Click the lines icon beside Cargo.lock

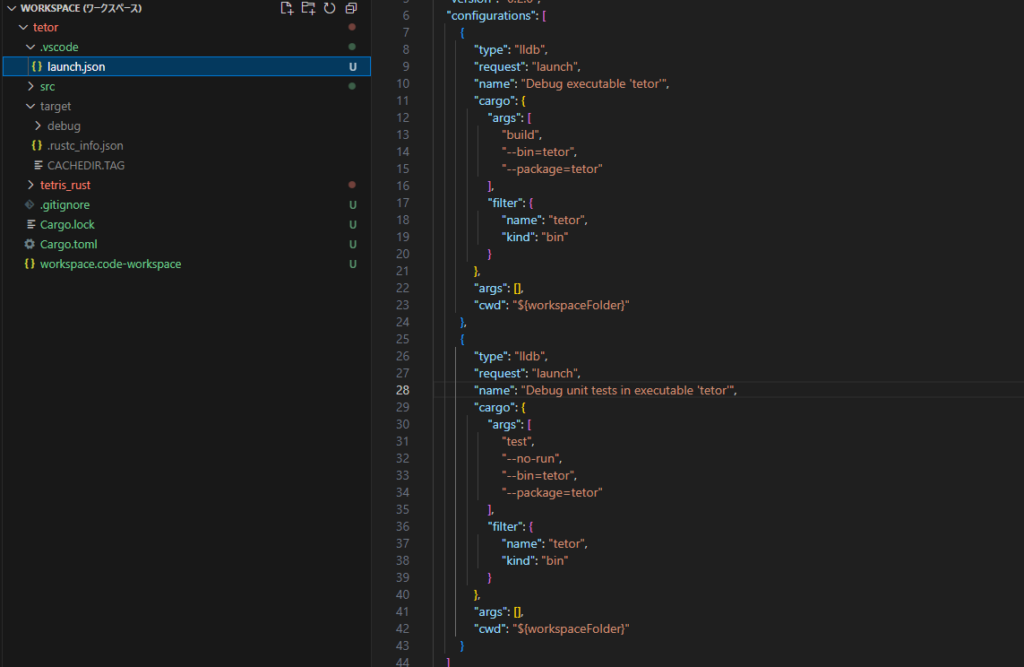[31, 224]
